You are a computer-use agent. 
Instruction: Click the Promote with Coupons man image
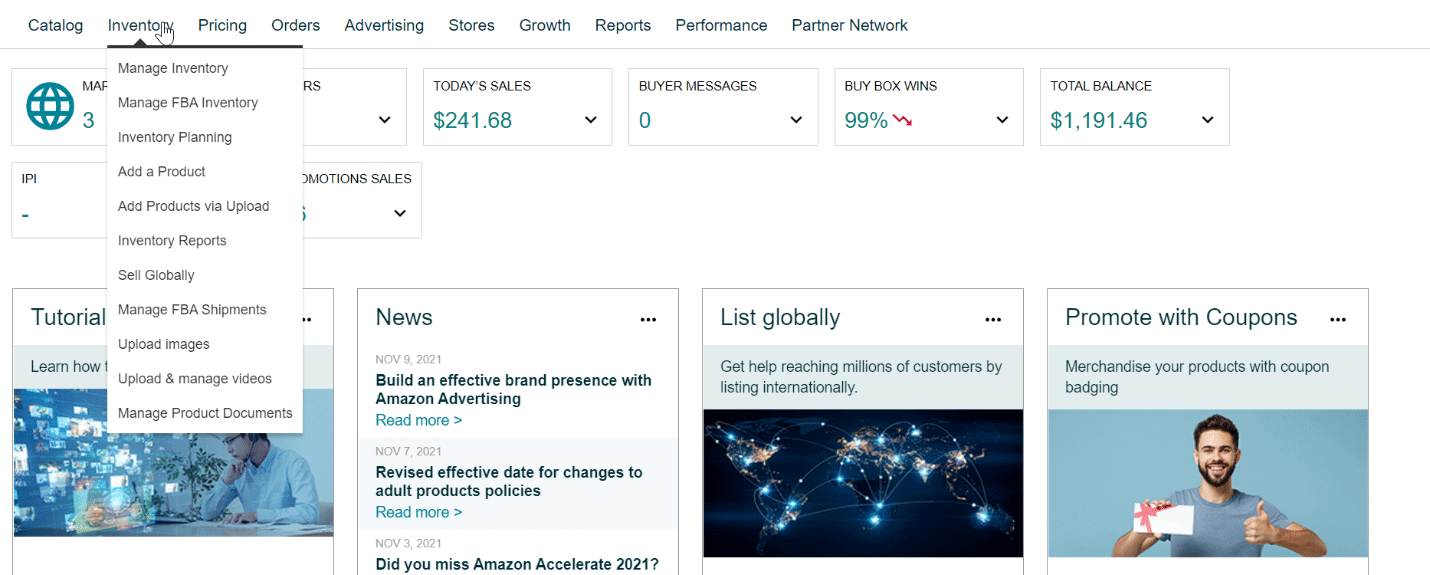point(1208,483)
